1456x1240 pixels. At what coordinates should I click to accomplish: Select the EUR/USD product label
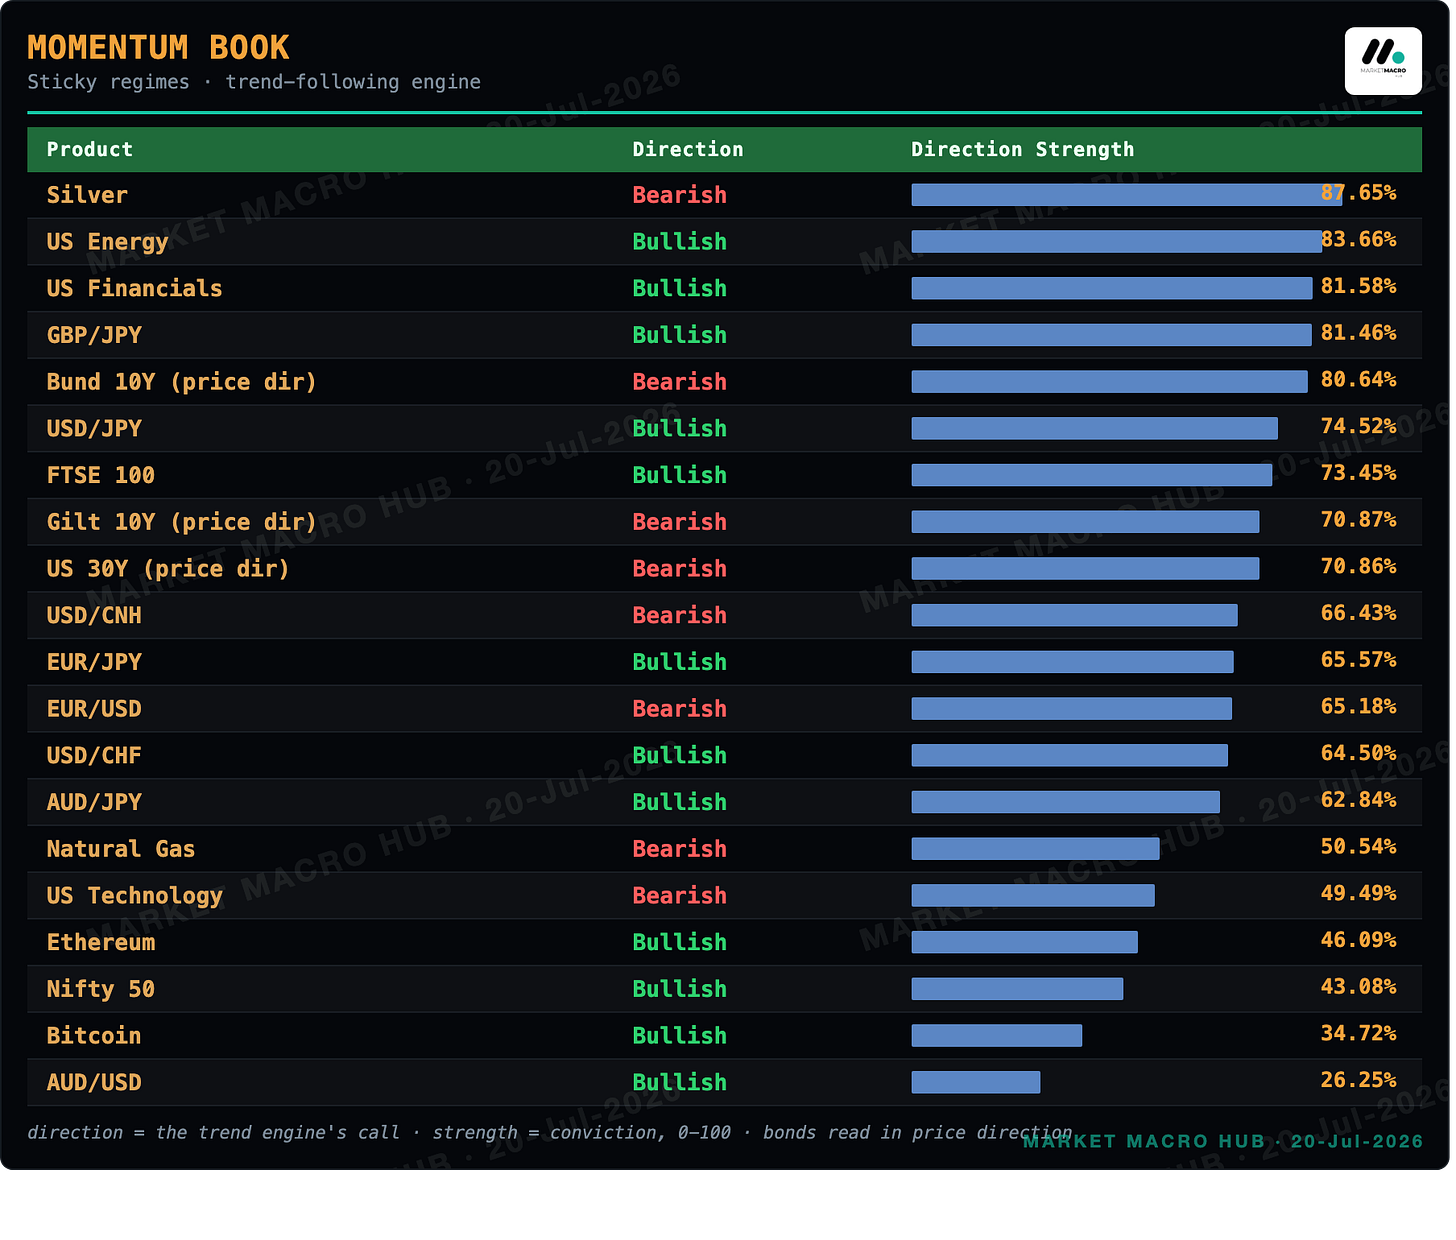coord(94,709)
